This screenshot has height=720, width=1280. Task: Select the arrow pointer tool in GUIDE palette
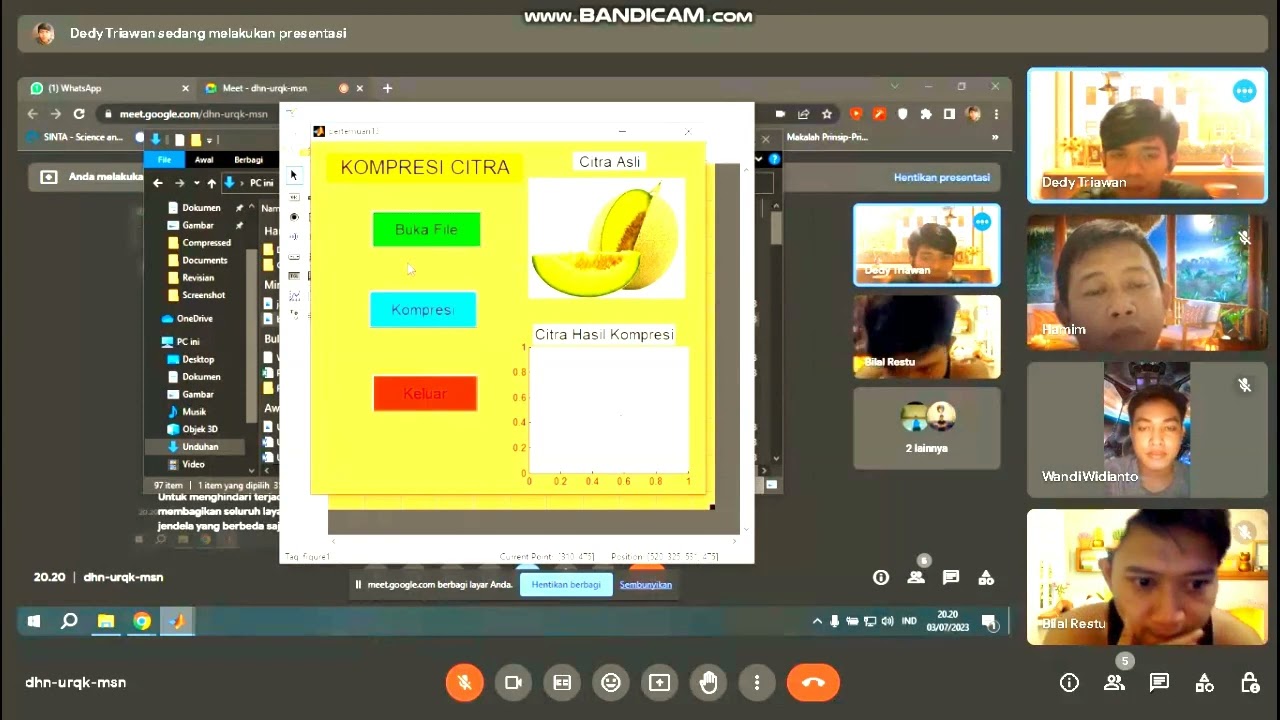point(293,175)
